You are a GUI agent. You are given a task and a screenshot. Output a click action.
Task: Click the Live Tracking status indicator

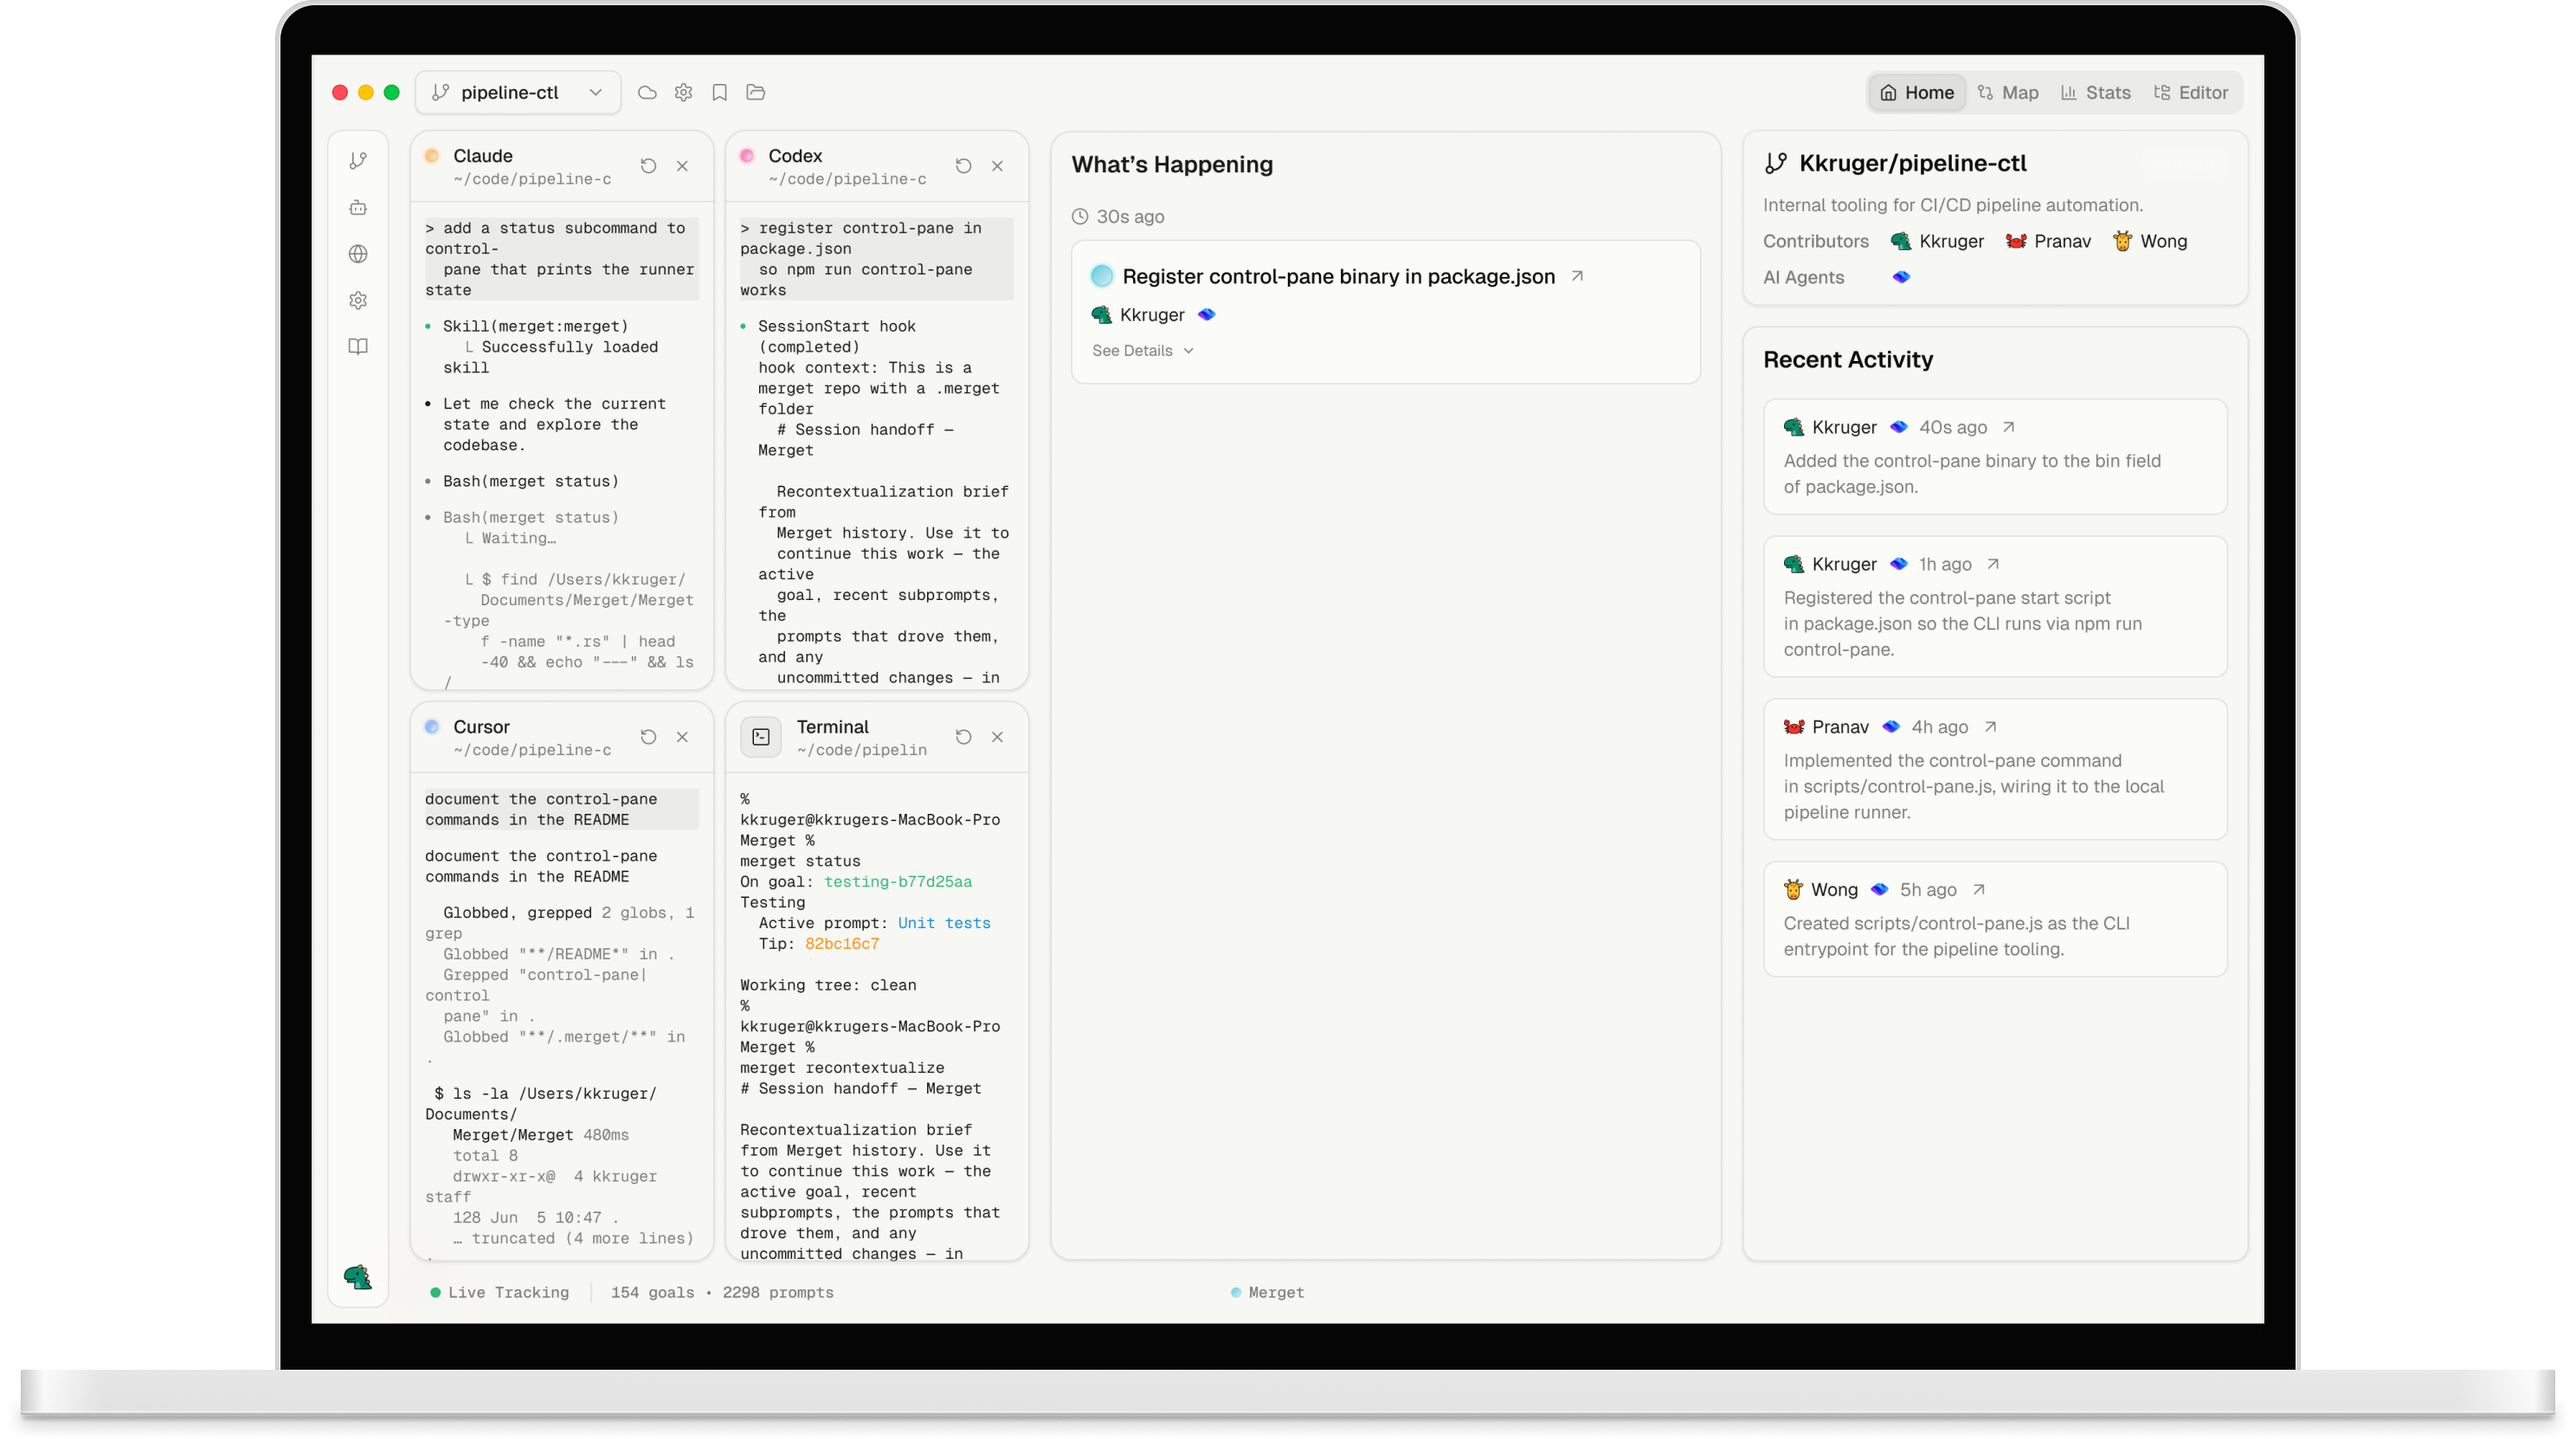(499, 1292)
